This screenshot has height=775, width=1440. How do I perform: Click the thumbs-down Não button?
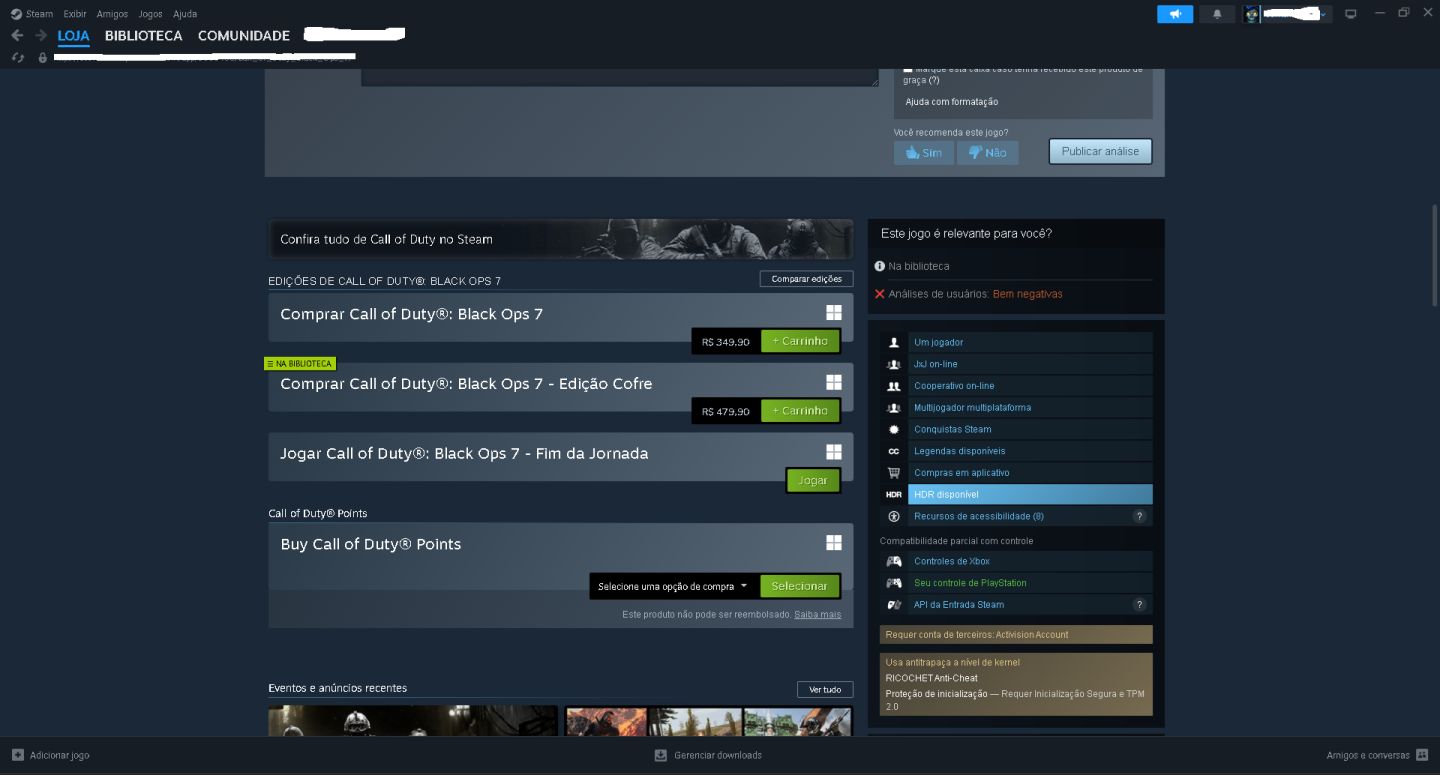click(987, 152)
